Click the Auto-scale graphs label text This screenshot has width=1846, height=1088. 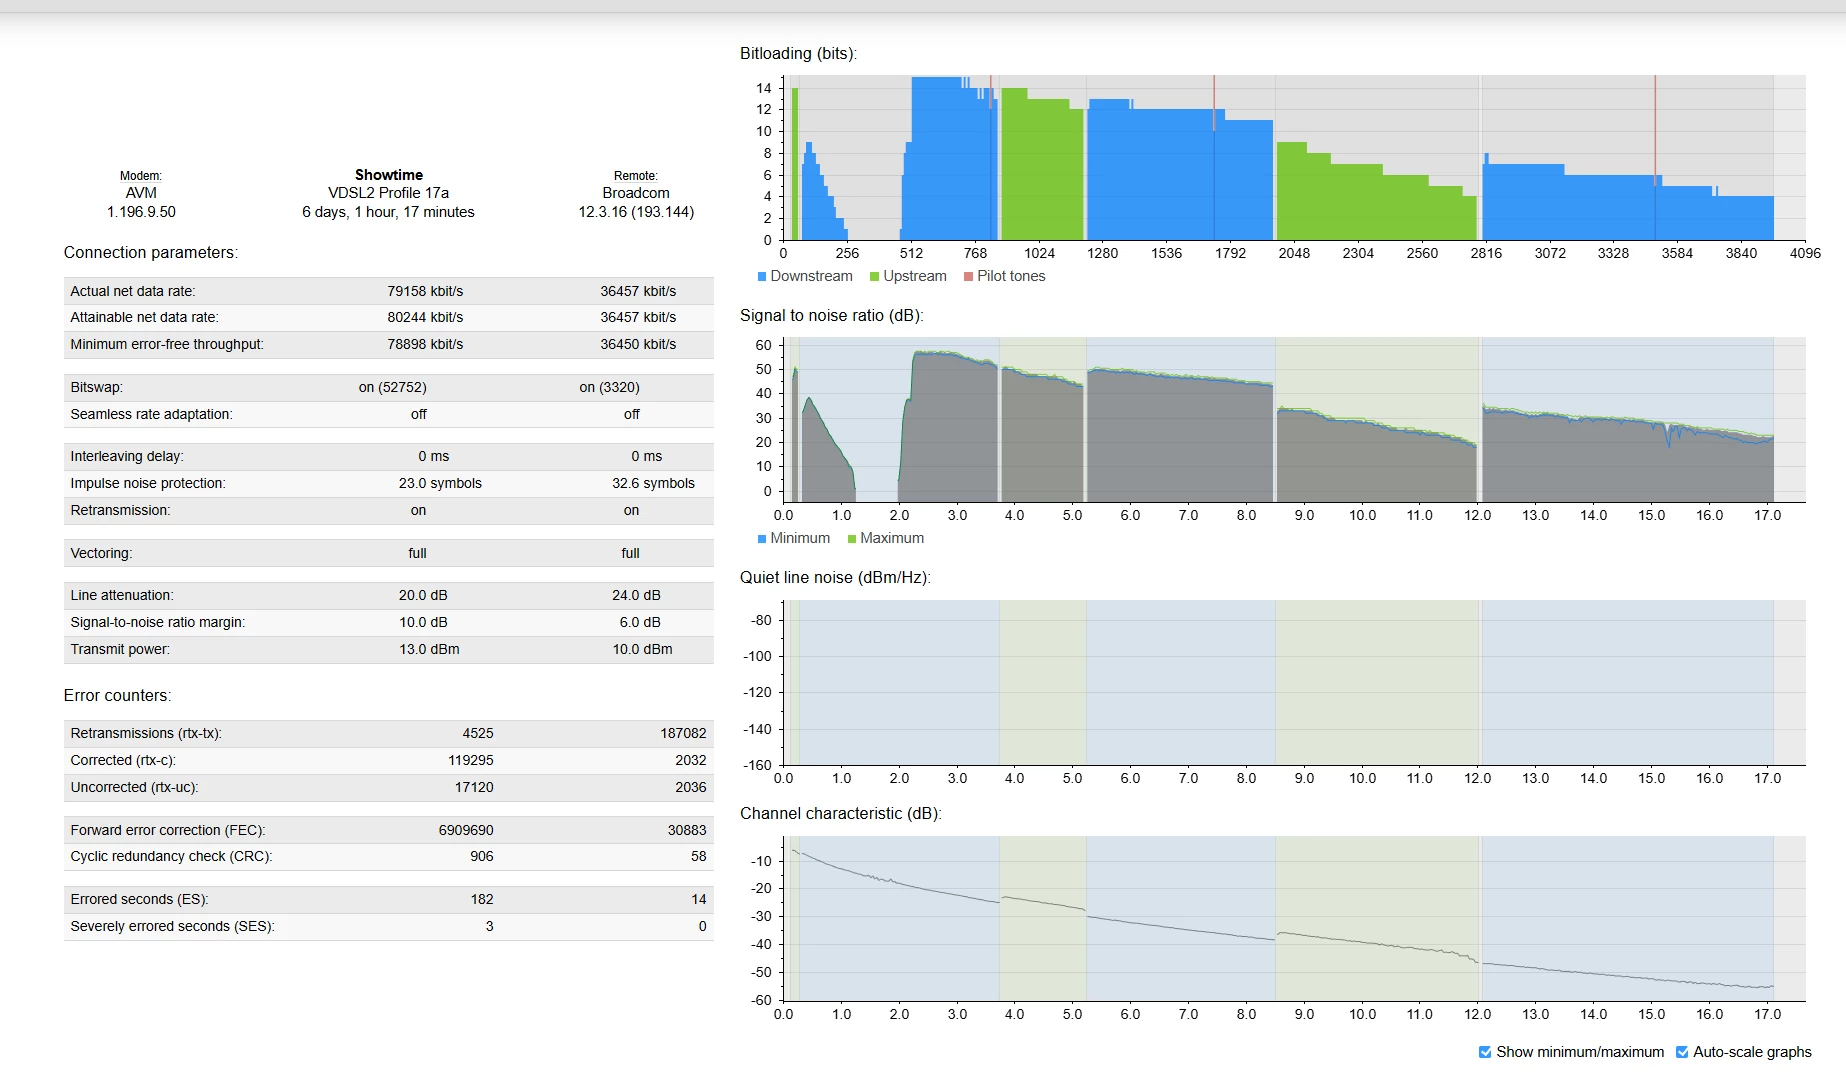[1752, 1052]
